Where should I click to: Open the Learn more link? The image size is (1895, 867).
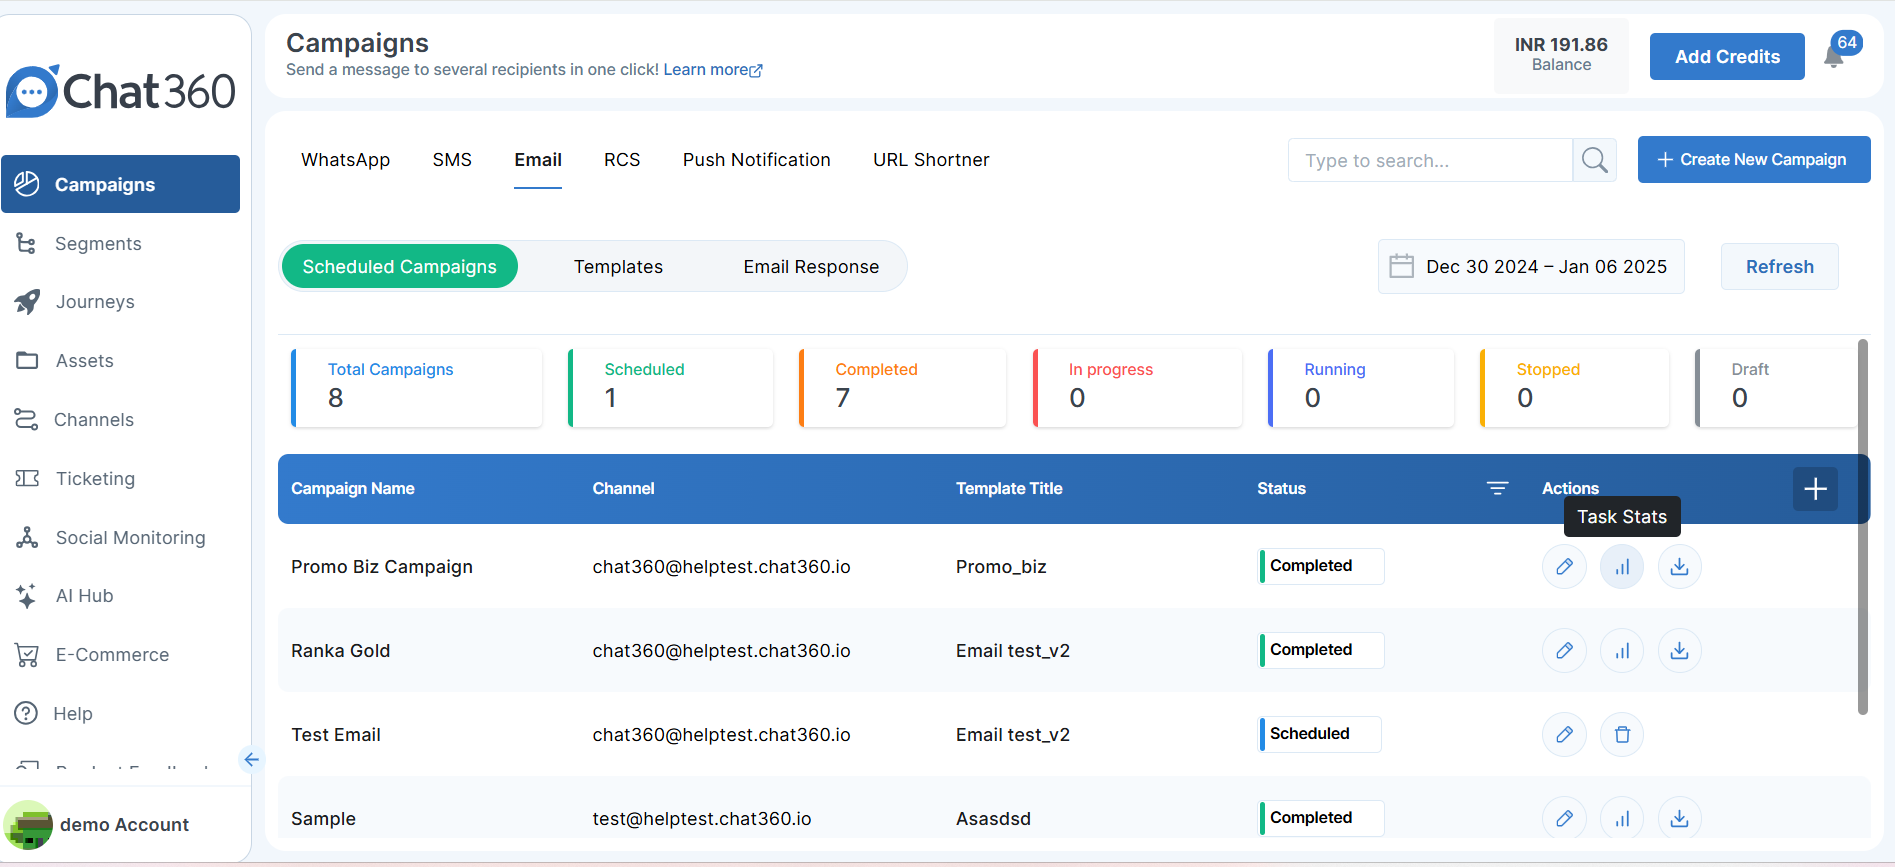click(713, 70)
